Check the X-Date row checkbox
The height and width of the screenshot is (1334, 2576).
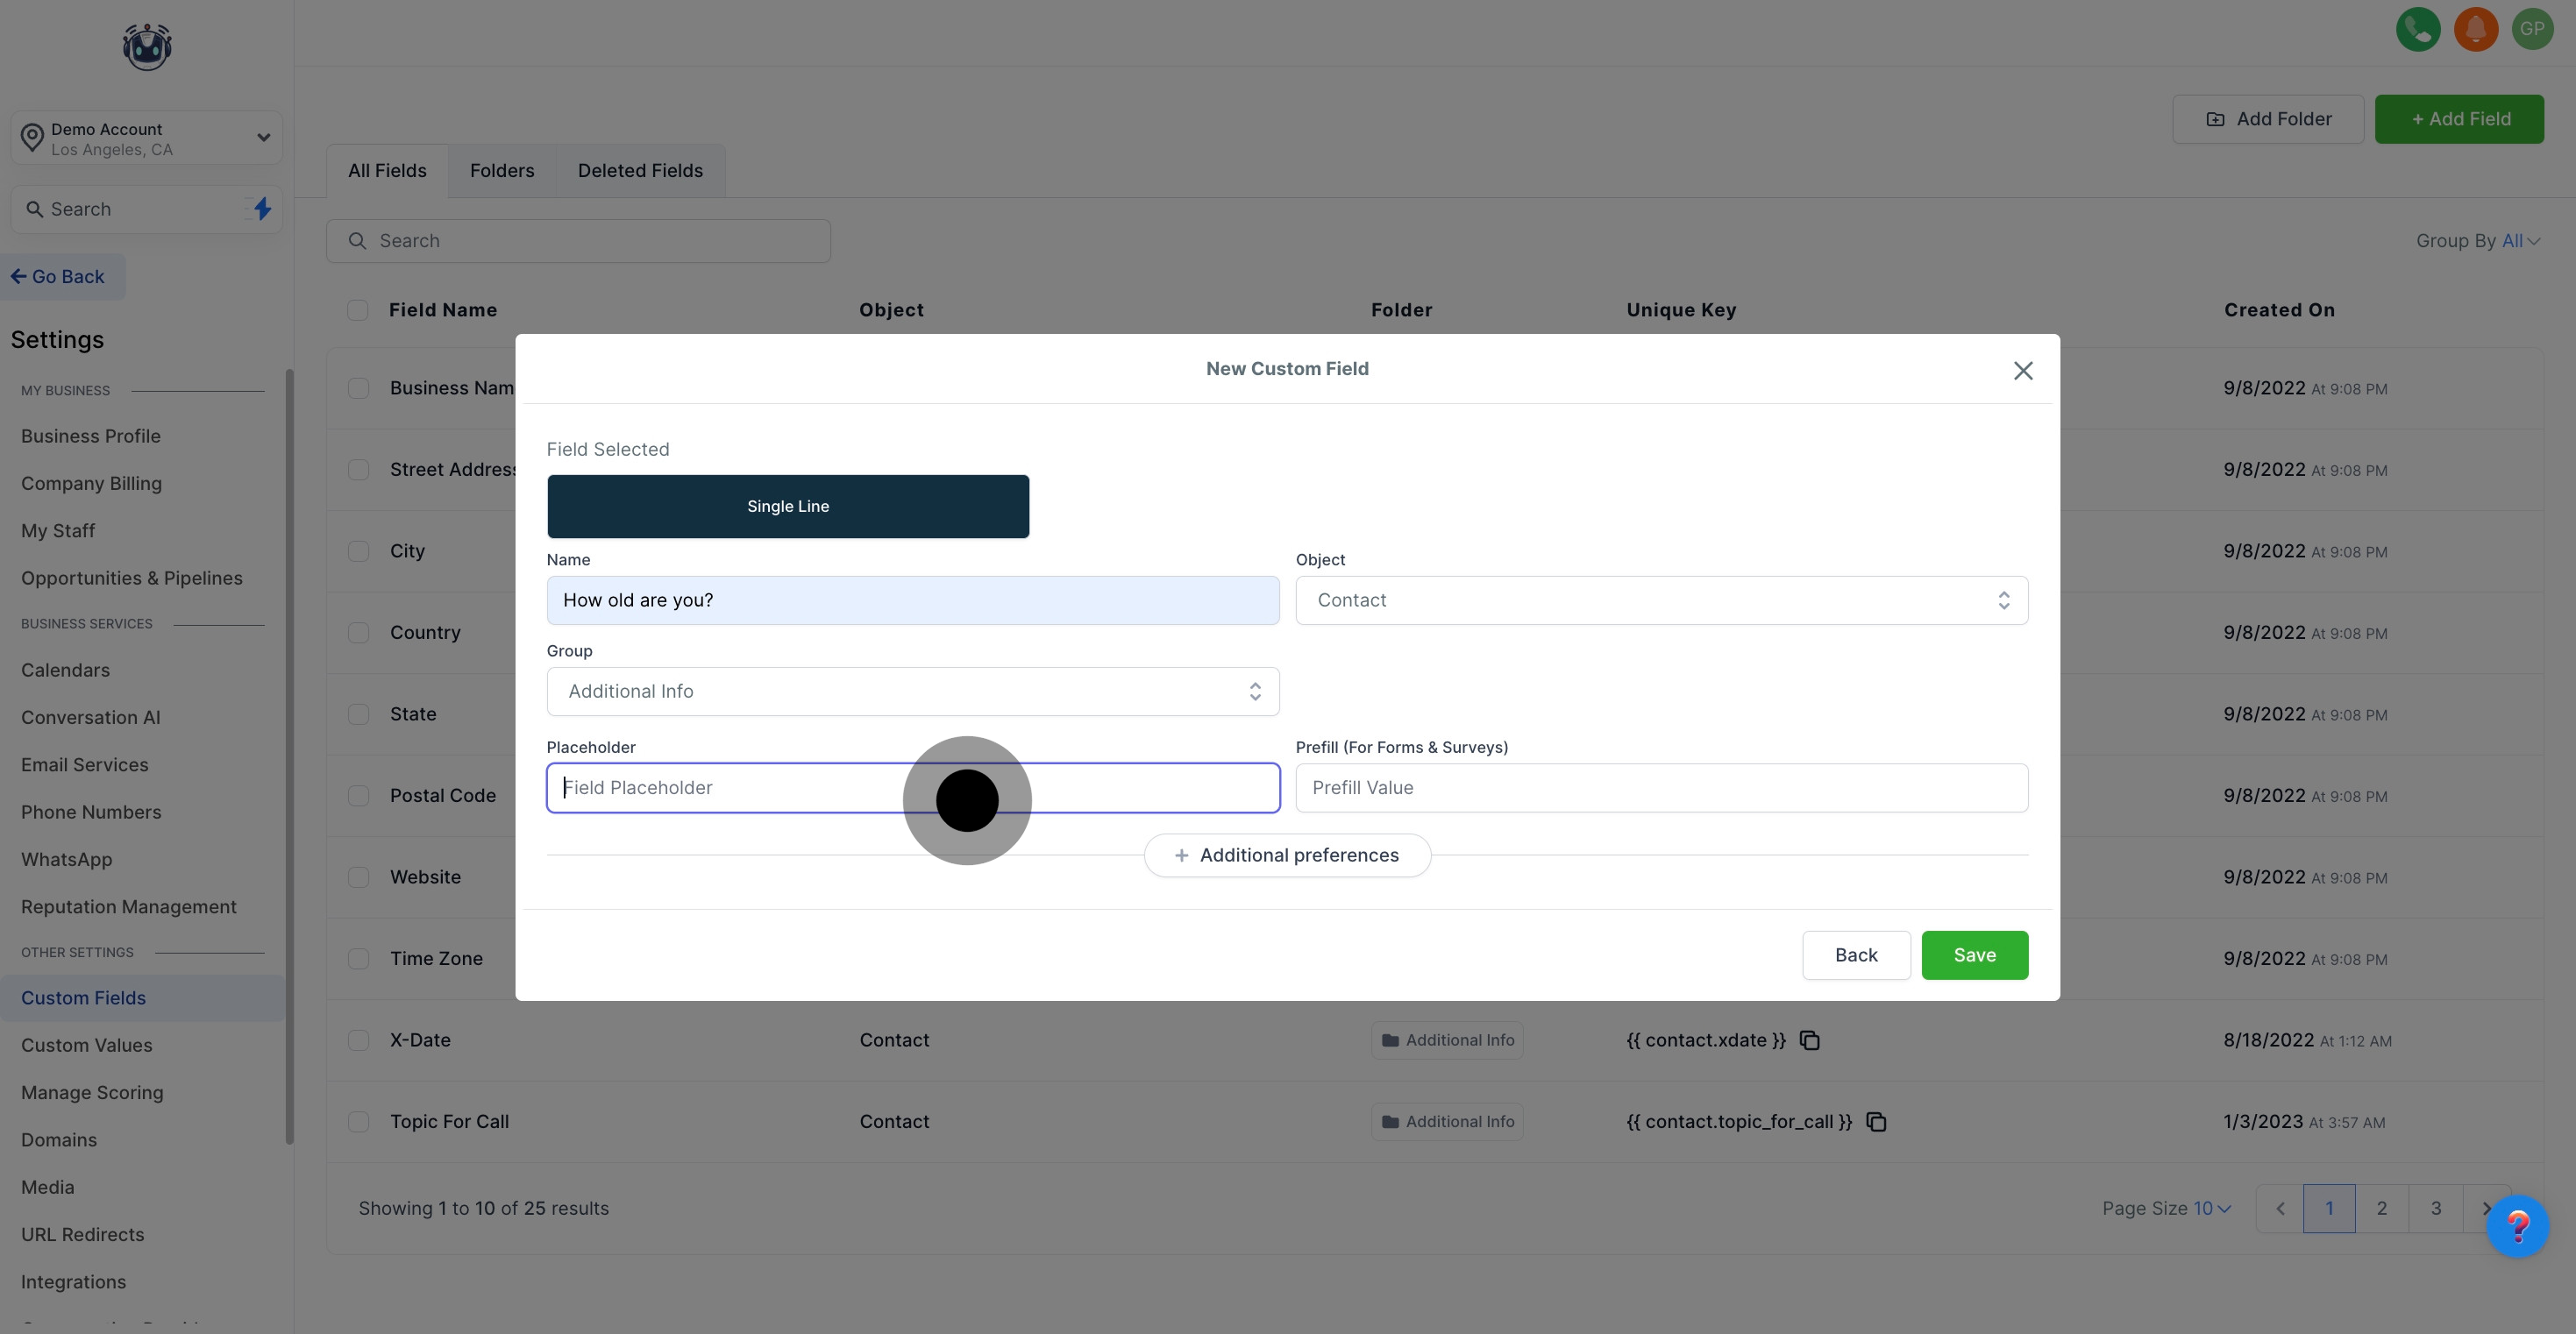click(358, 1040)
